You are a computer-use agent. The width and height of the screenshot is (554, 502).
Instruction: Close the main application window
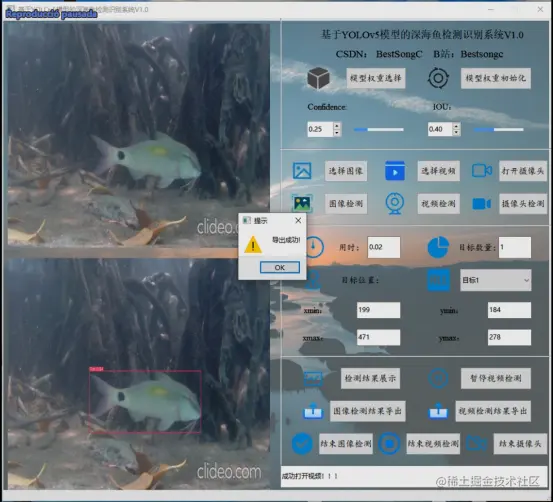[x=540, y=10]
